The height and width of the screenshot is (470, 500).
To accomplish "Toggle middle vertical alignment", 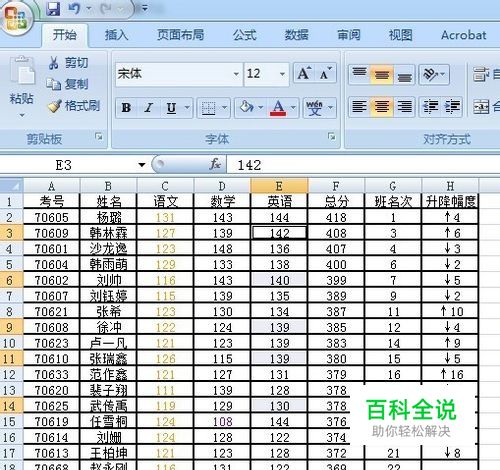I will pos(382,74).
